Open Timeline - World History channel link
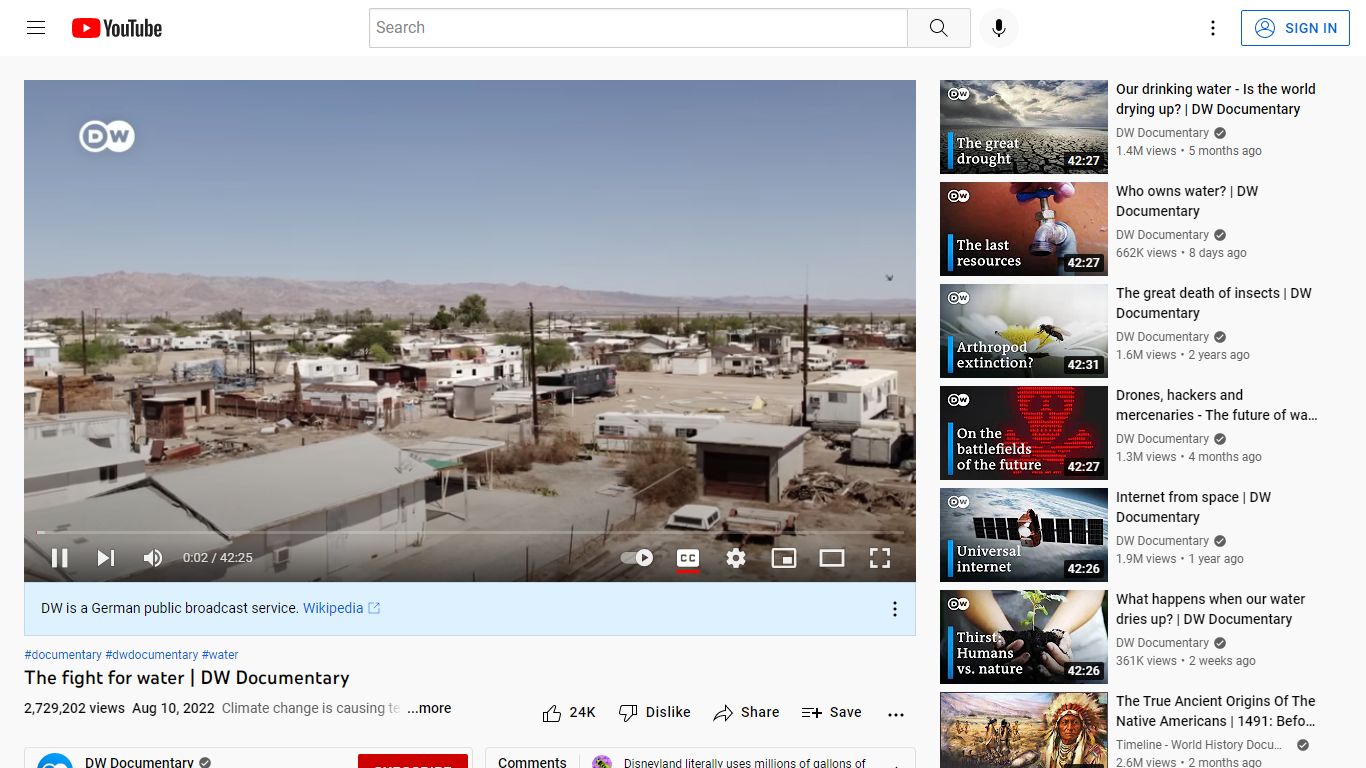 click(x=1199, y=745)
